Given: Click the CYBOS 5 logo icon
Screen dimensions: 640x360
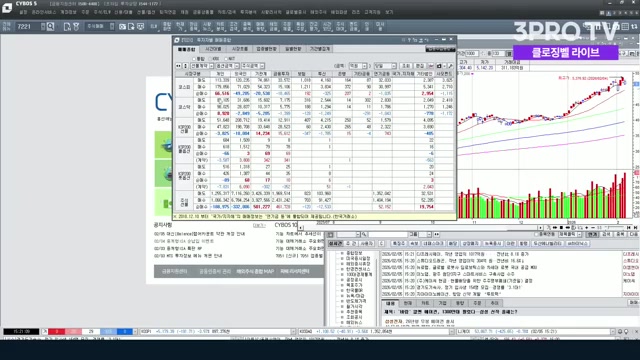Looking at the screenshot, I should click(x=7, y=7).
